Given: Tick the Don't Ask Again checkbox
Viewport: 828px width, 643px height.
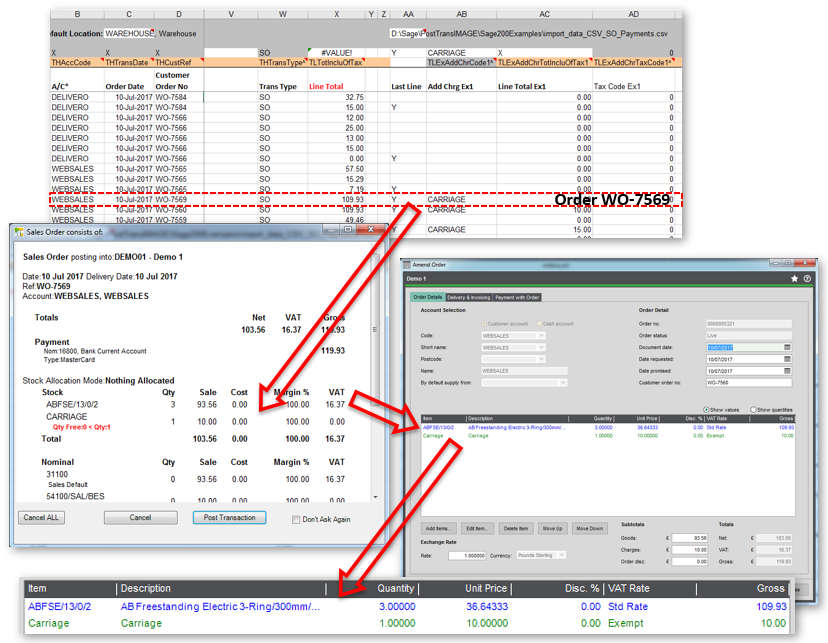Looking at the screenshot, I should (296, 519).
